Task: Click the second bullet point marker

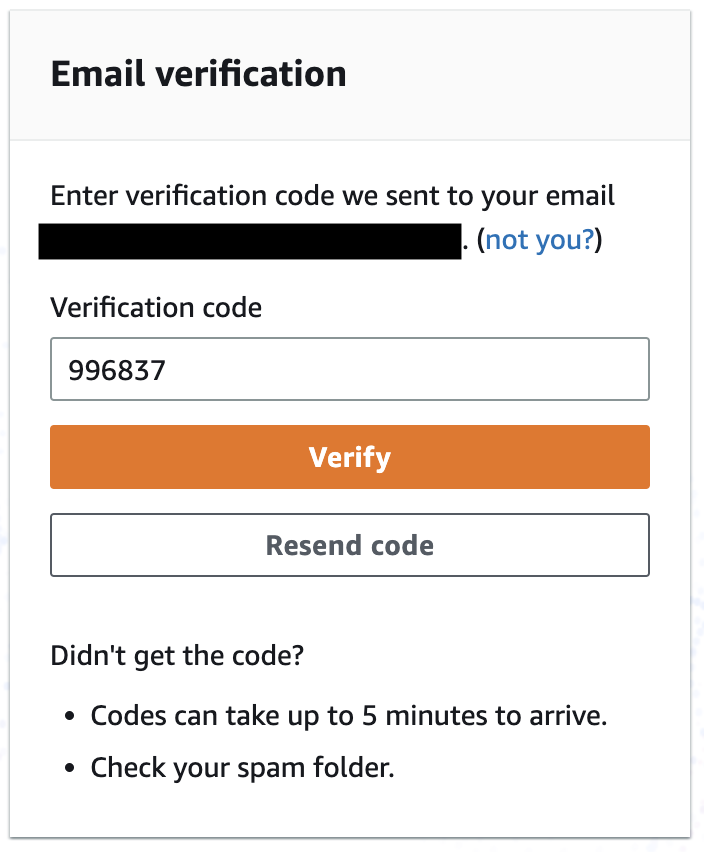Action: click(x=68, y=767)
